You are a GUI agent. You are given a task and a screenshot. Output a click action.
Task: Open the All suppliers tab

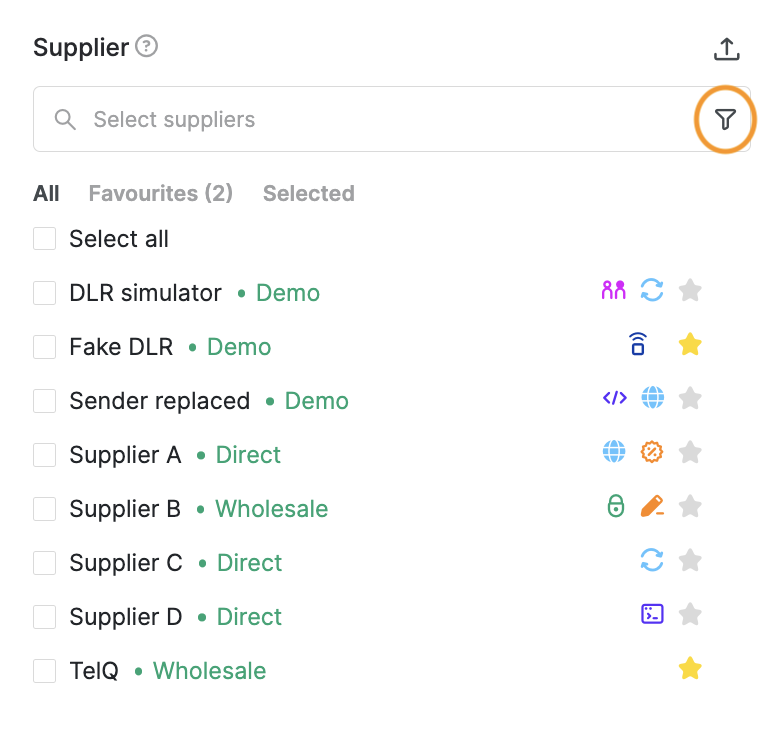(x=46, y=194)
